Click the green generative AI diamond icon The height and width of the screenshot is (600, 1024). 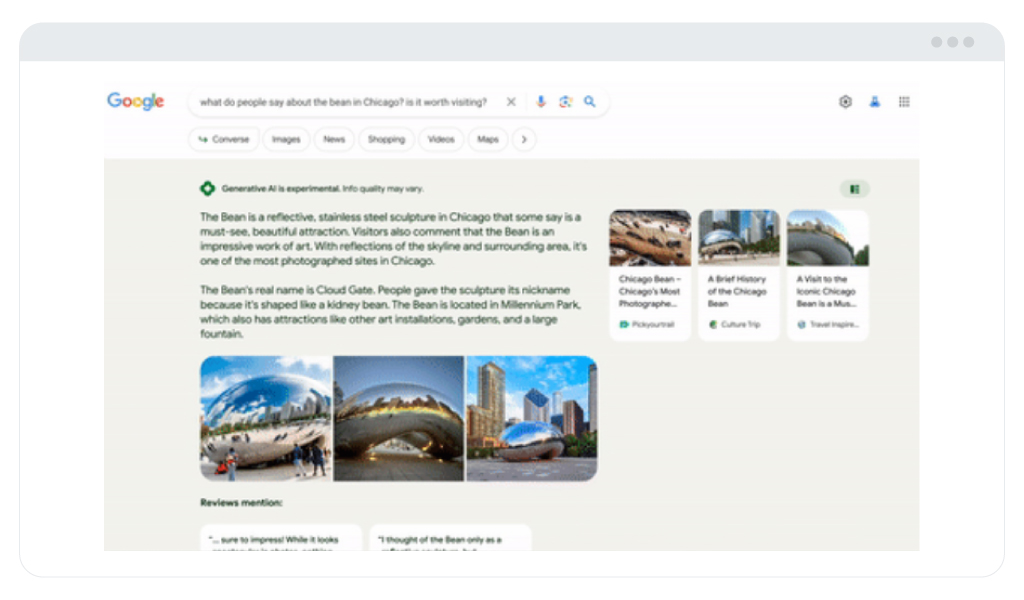(207, 189)
